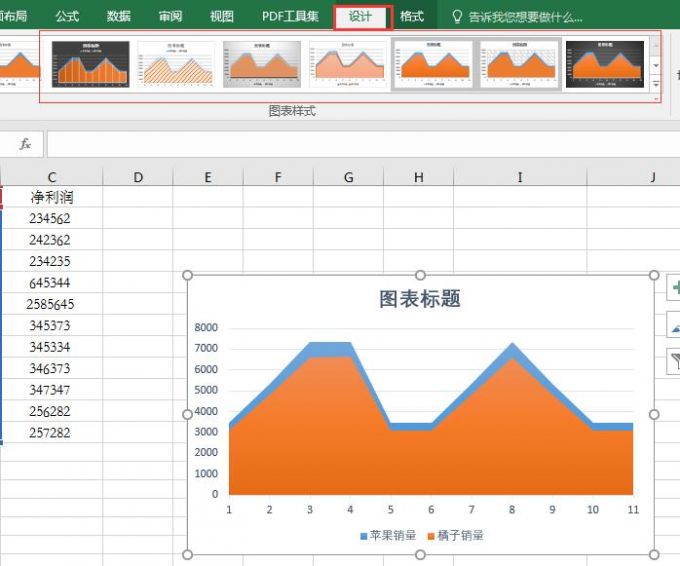Select cell containing 345334

52,347
